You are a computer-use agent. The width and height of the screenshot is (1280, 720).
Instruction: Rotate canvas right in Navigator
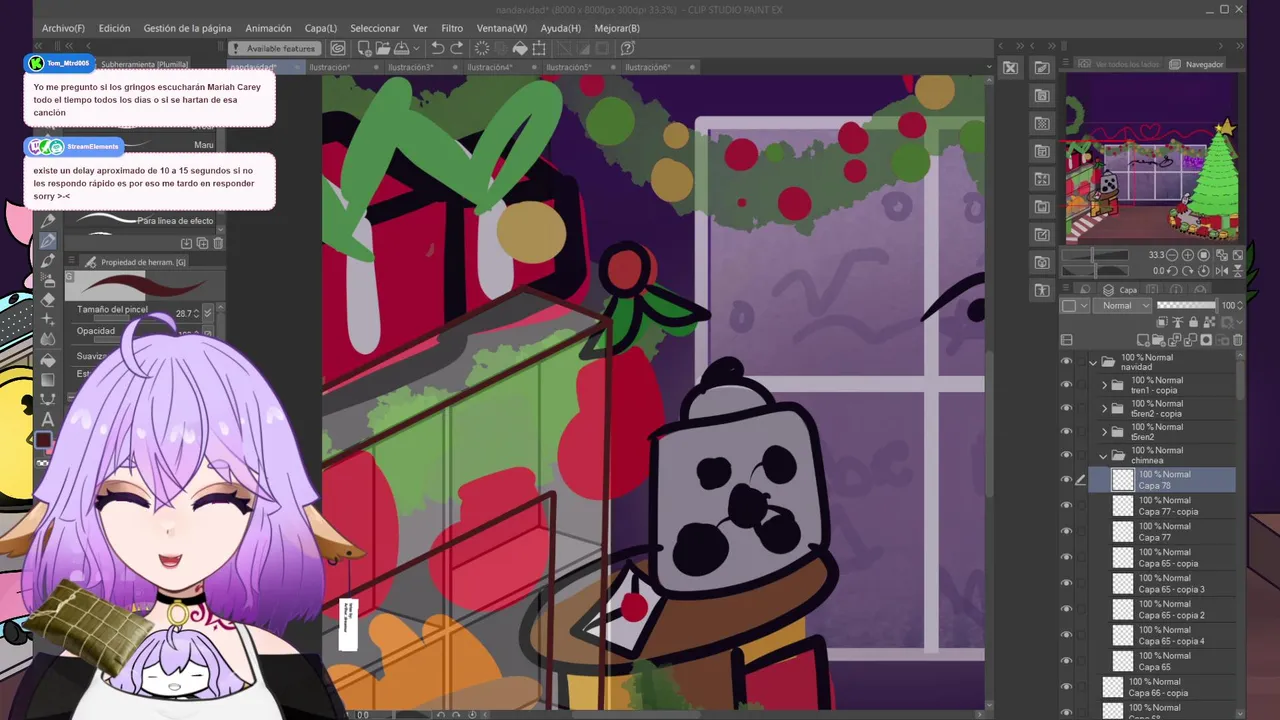(1188, 271)
